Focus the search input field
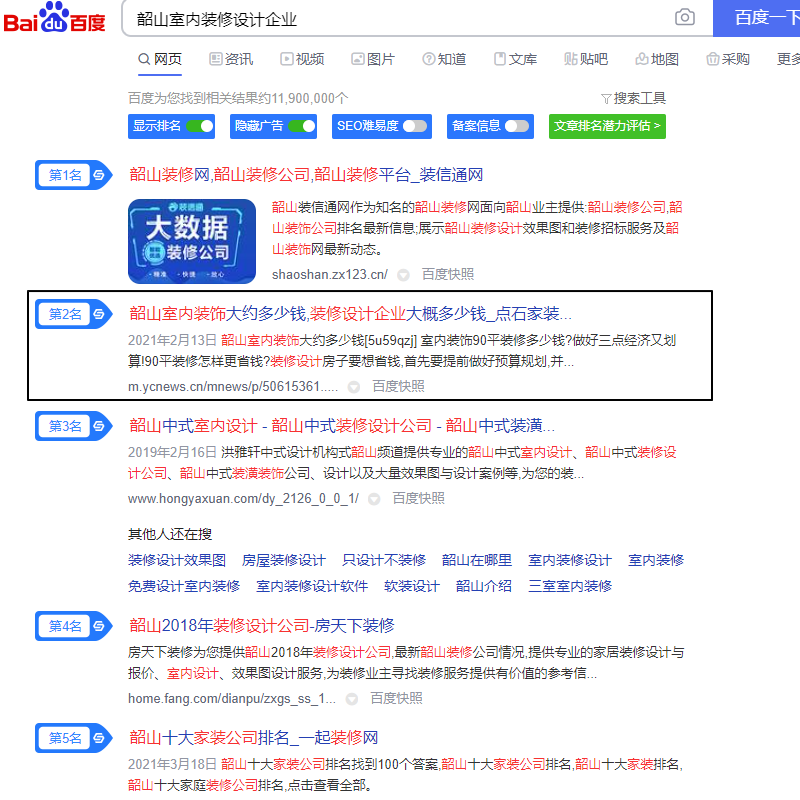Viewport: 800px width, 800px height. [x=398, y=19]
